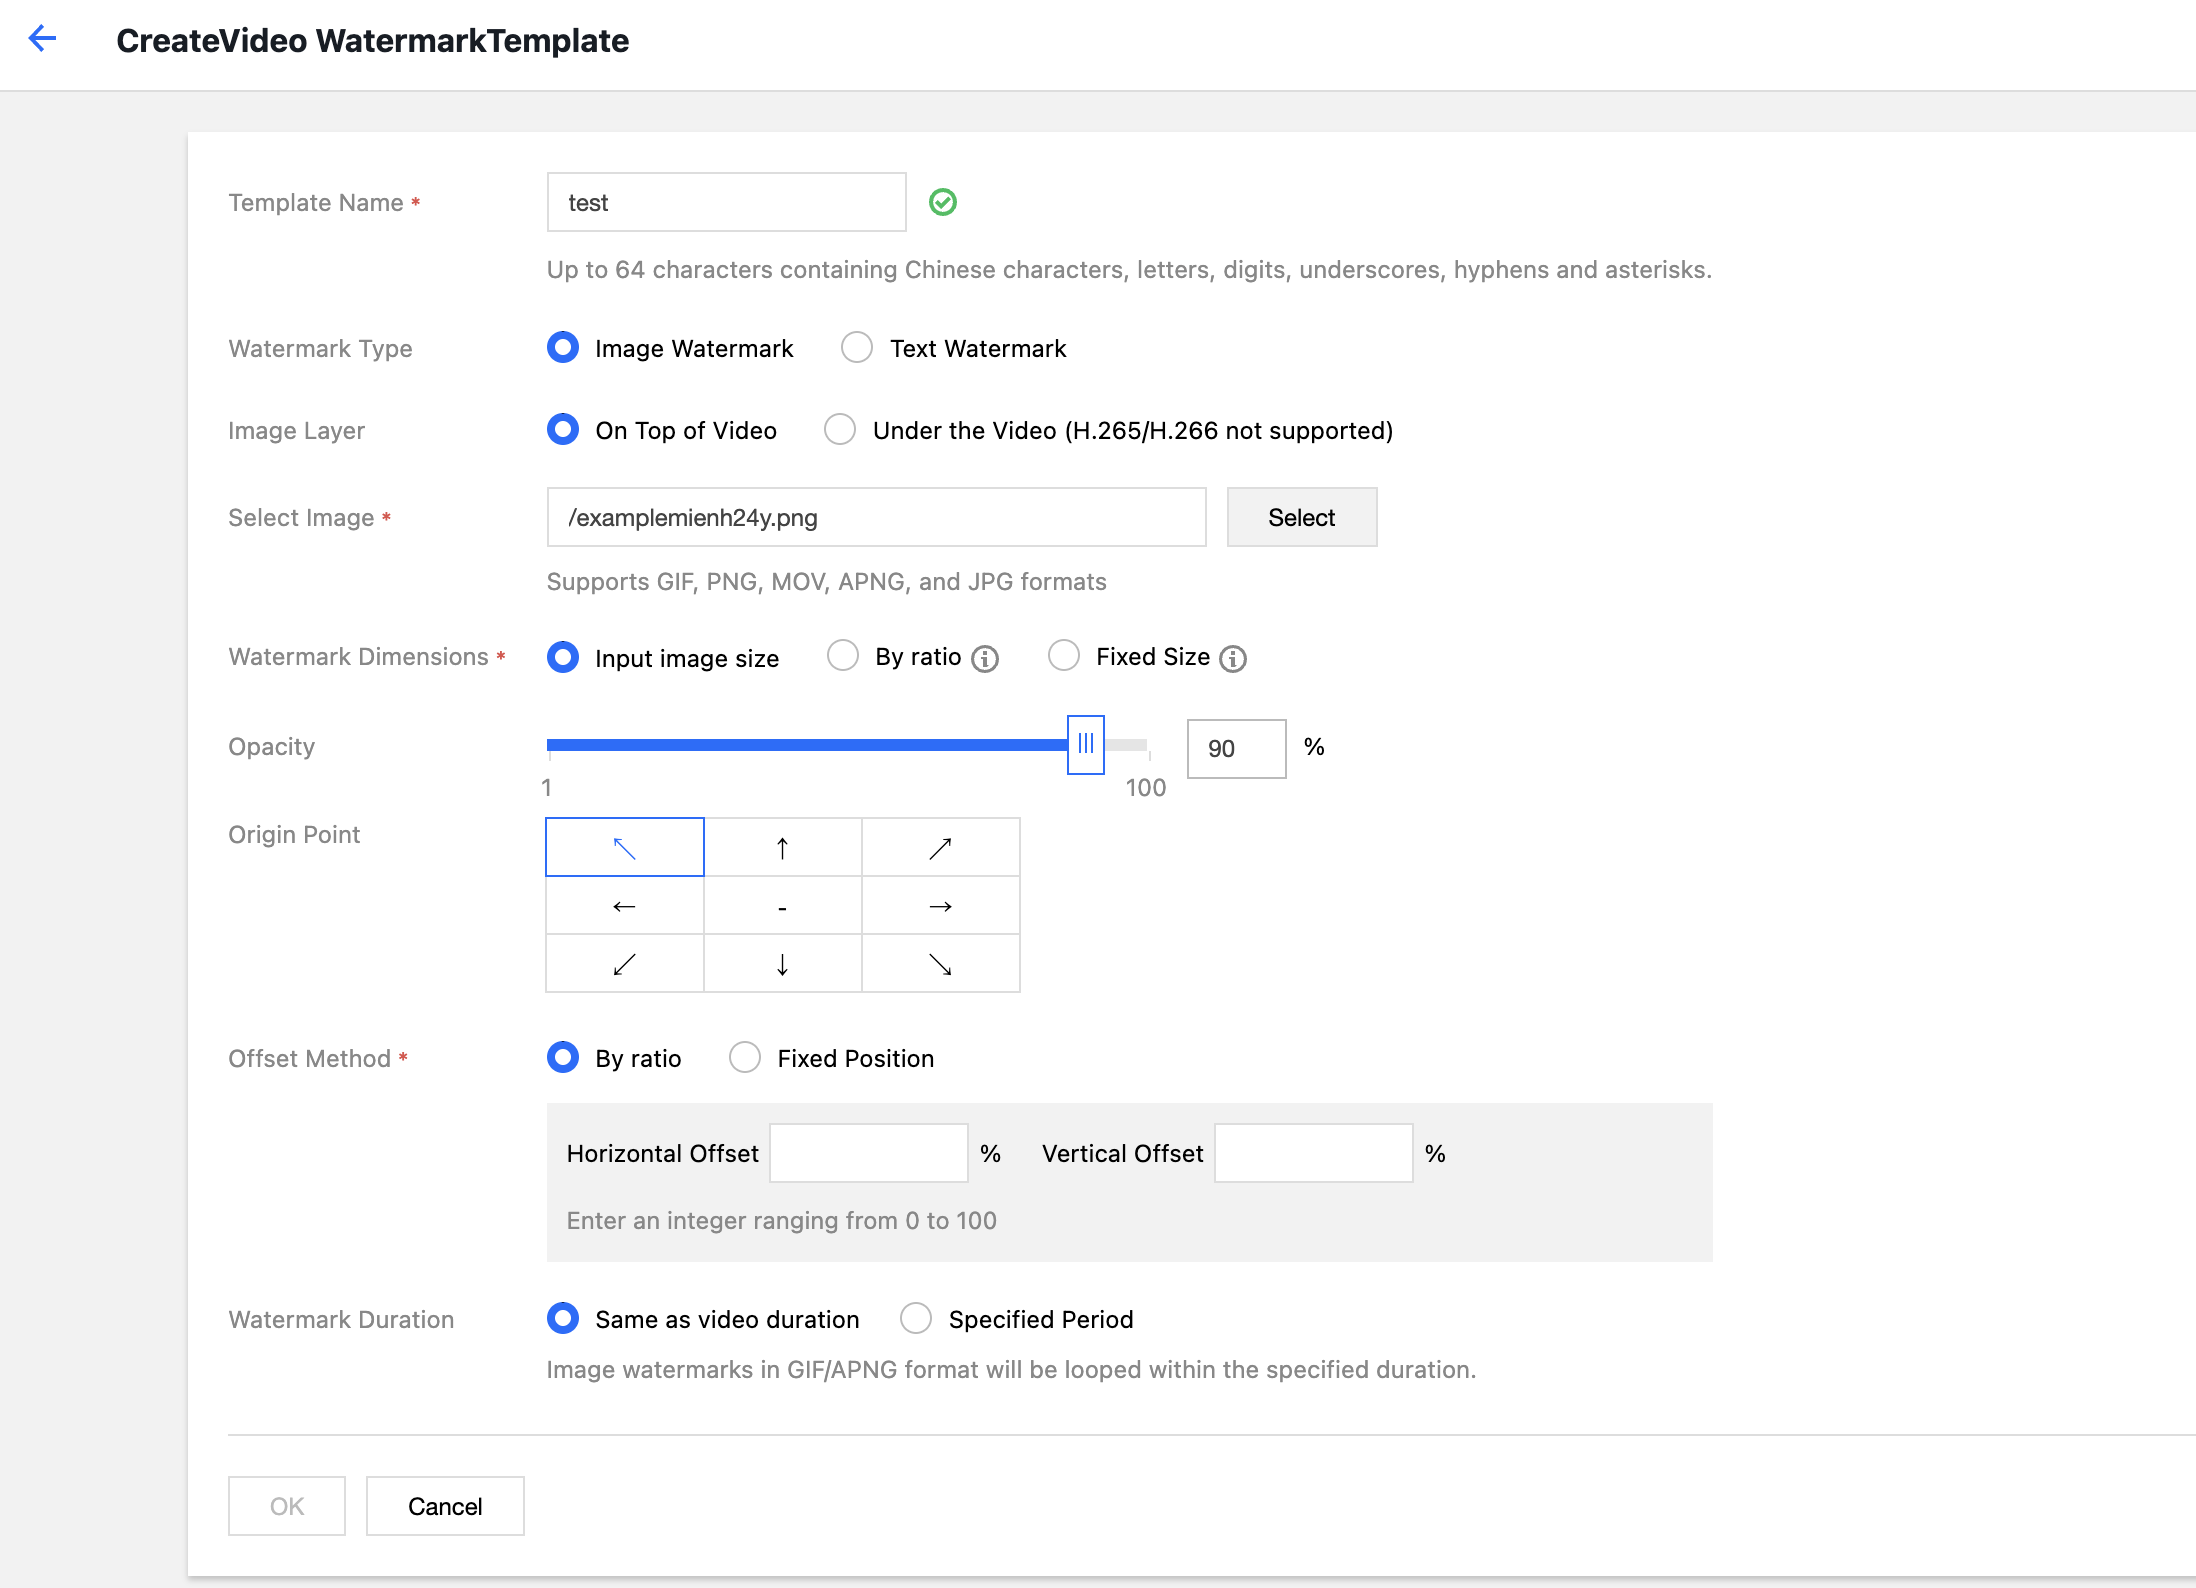Image resolution: width=2196 pixels, height=1588 pixels.
Task: Select Fixed Size watermark dimensions
Action: [x=1064, y=656]
